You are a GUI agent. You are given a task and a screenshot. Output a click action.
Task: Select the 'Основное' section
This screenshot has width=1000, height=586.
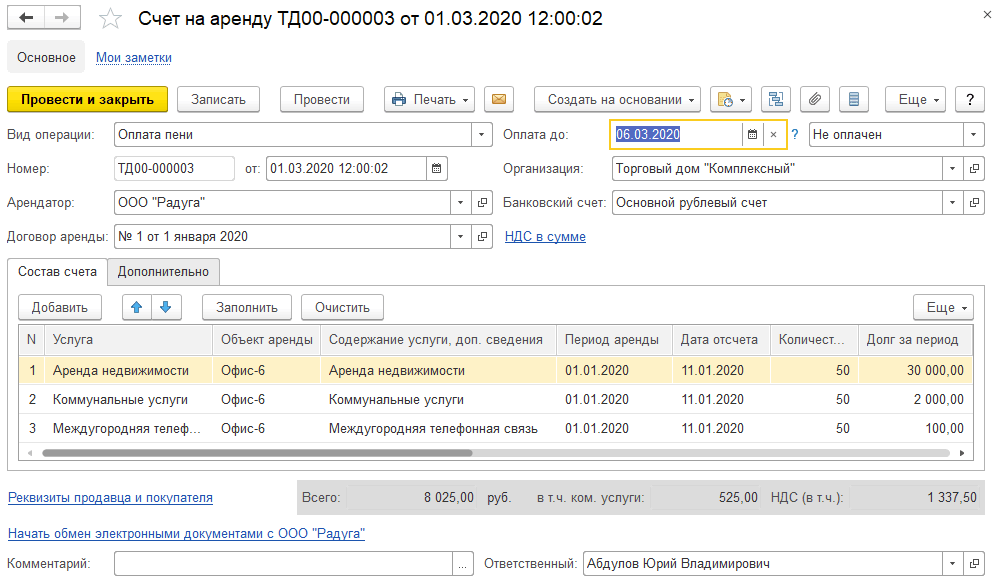46,57
